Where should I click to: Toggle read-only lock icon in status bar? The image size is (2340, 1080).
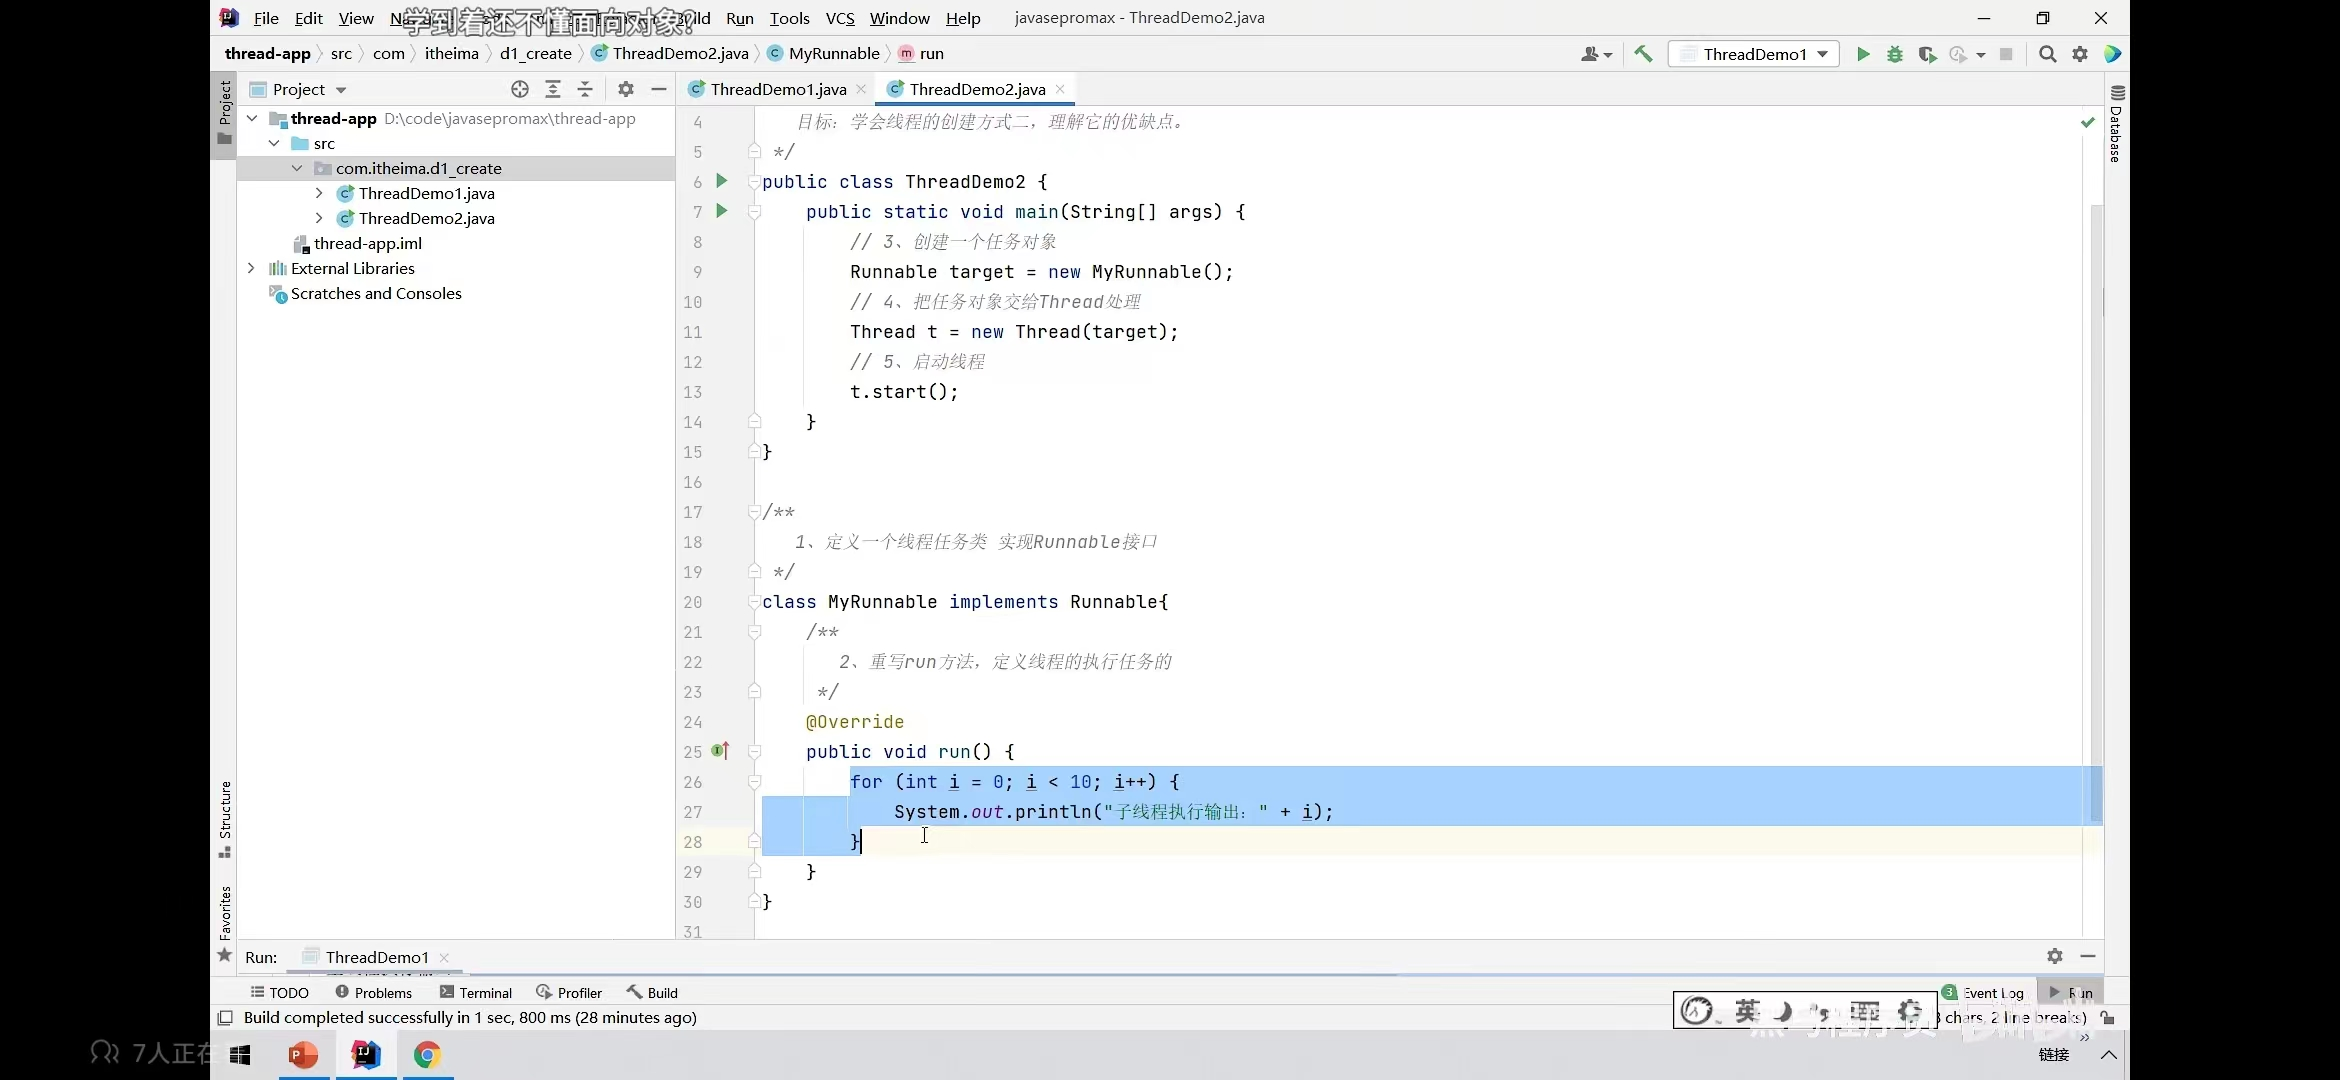tap(2108, 1018)
